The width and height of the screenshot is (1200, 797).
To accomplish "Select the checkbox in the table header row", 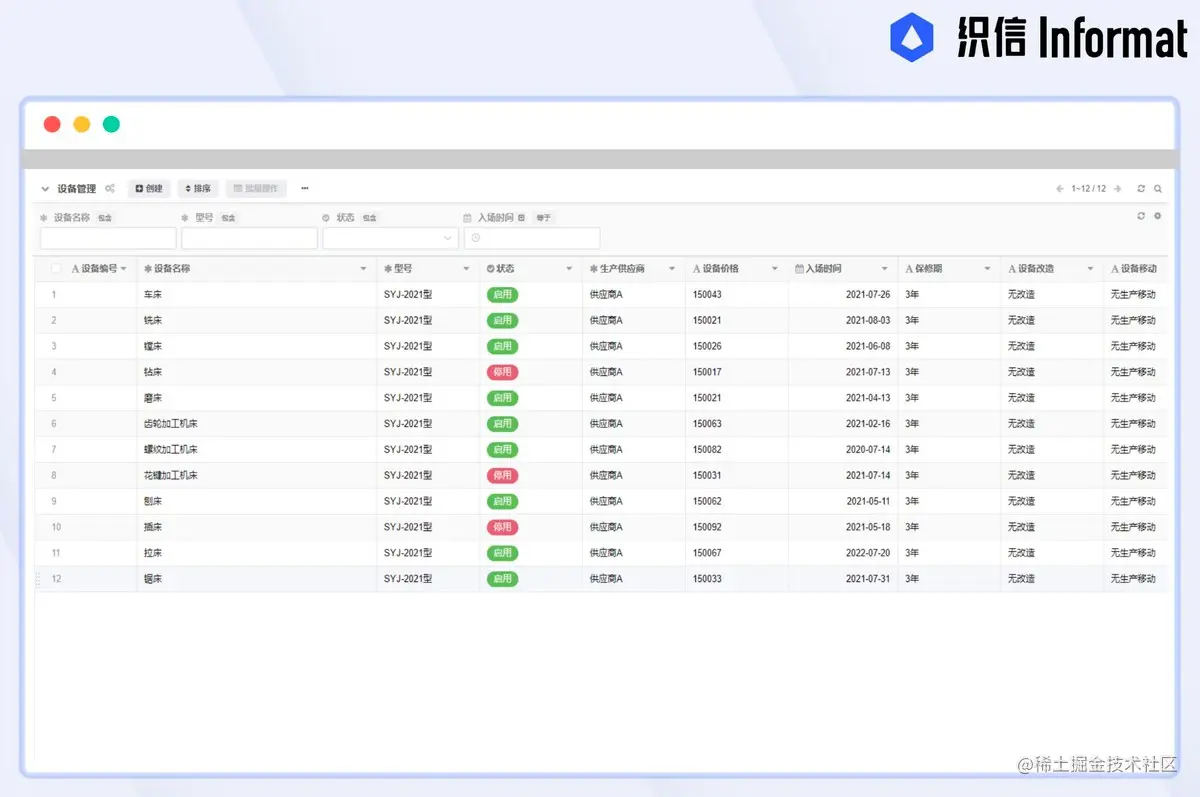I will click(x=56, y=268).
